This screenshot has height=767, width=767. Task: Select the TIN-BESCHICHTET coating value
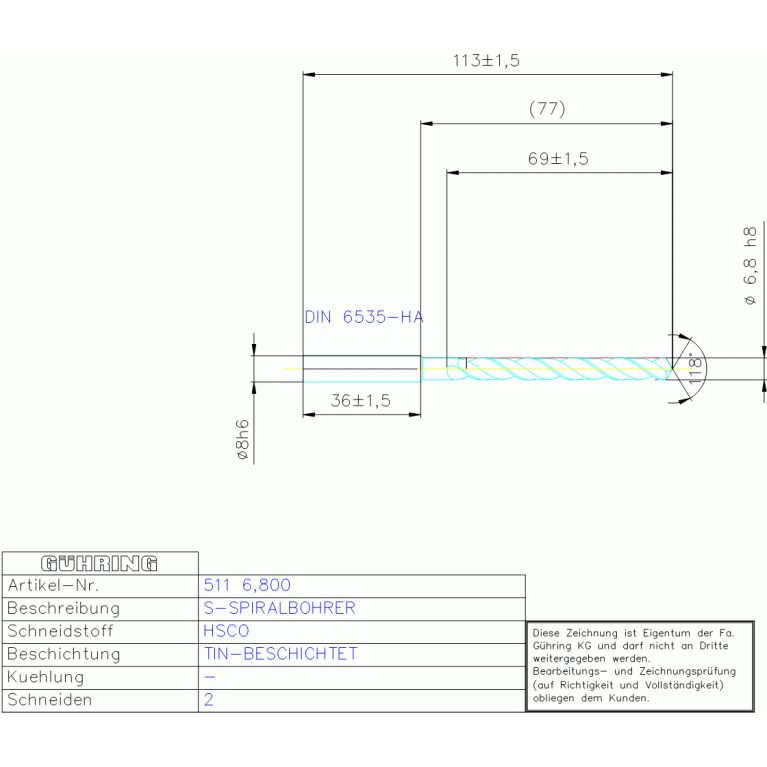[280, 654]
